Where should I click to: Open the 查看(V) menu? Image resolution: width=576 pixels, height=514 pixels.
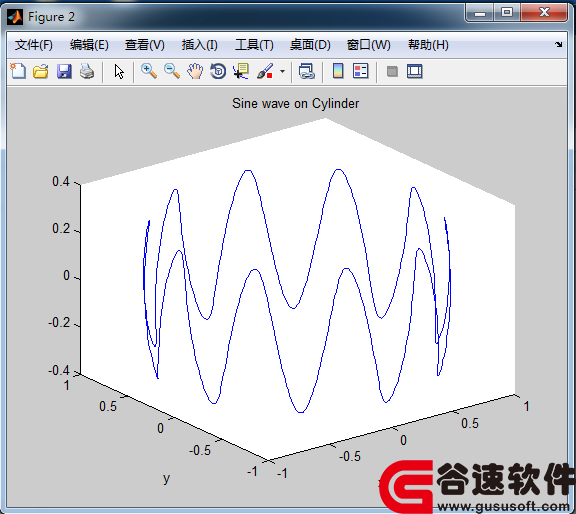(x=145, y=45)
